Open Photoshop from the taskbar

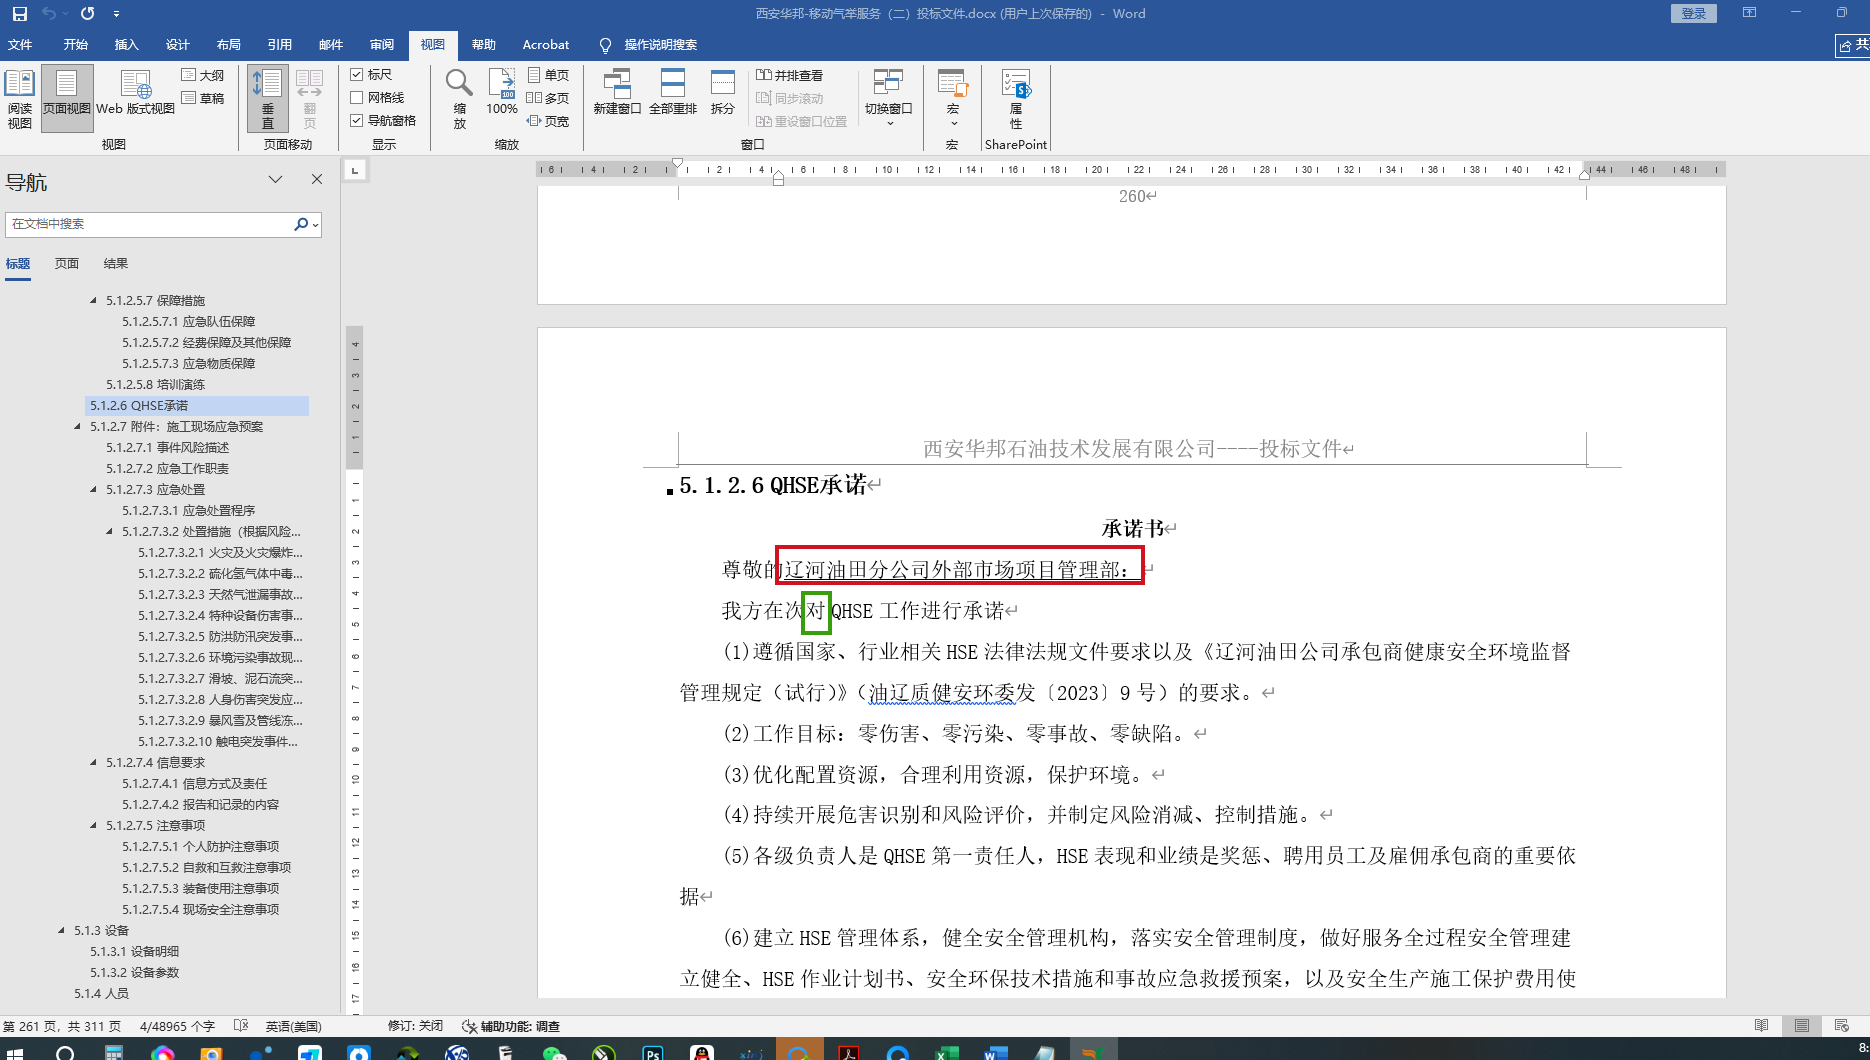653,1051
